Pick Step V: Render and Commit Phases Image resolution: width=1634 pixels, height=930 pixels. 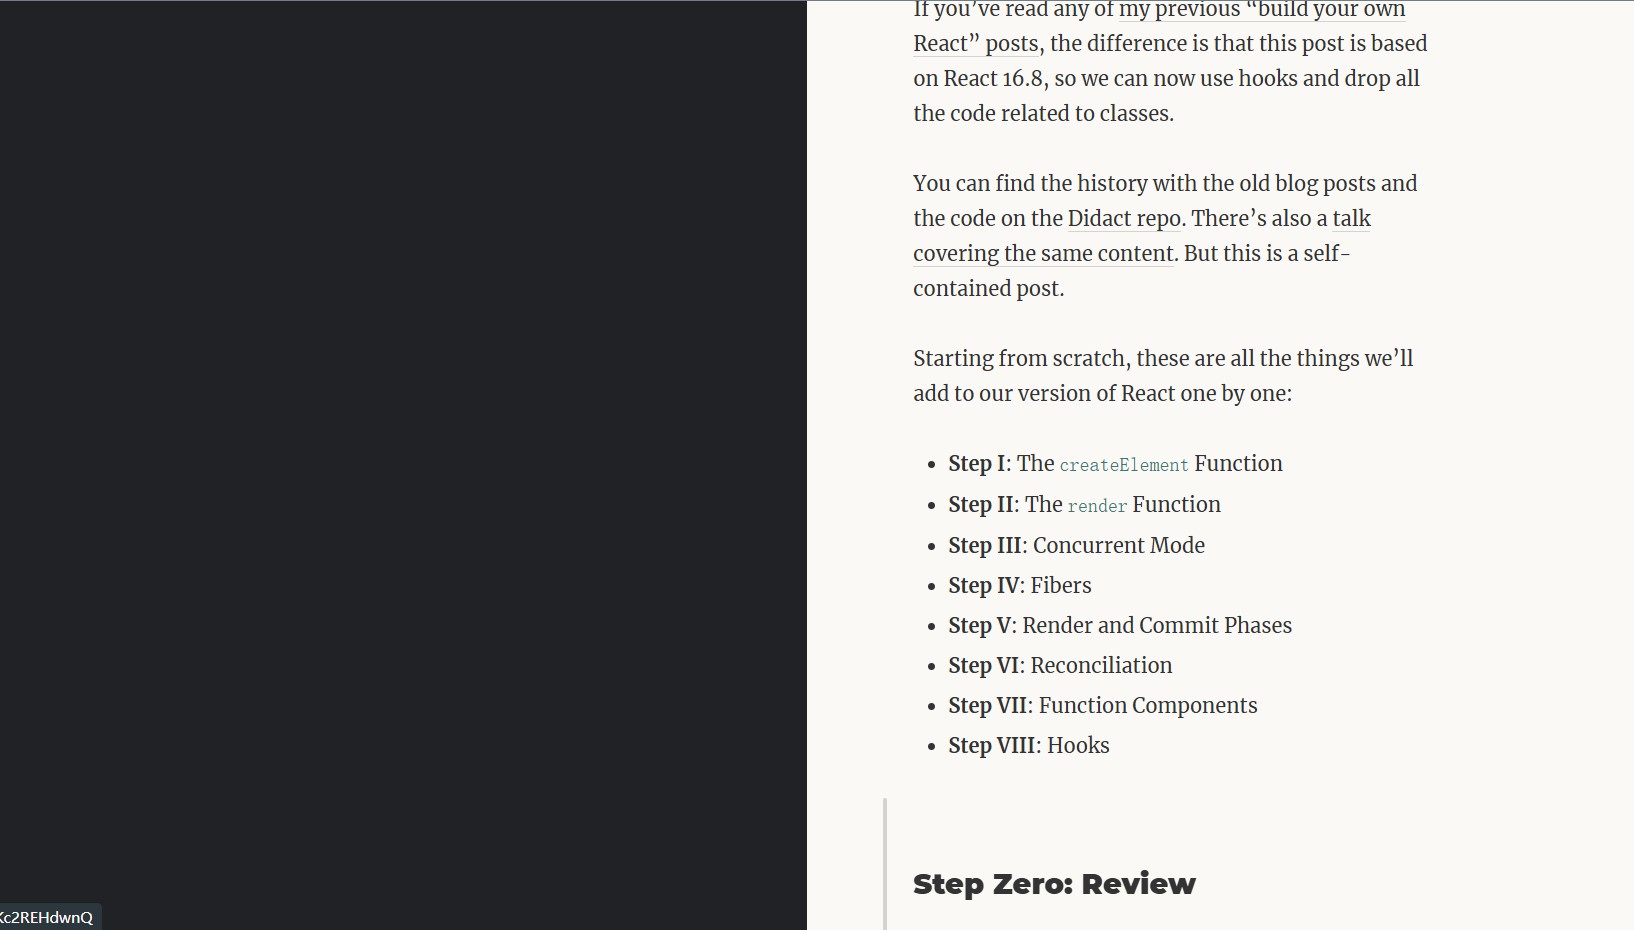point(1120,626)
